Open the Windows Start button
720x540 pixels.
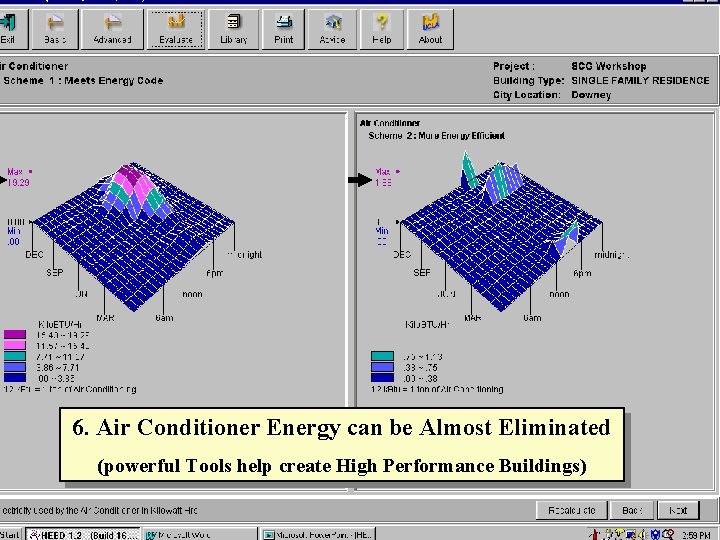10,534
